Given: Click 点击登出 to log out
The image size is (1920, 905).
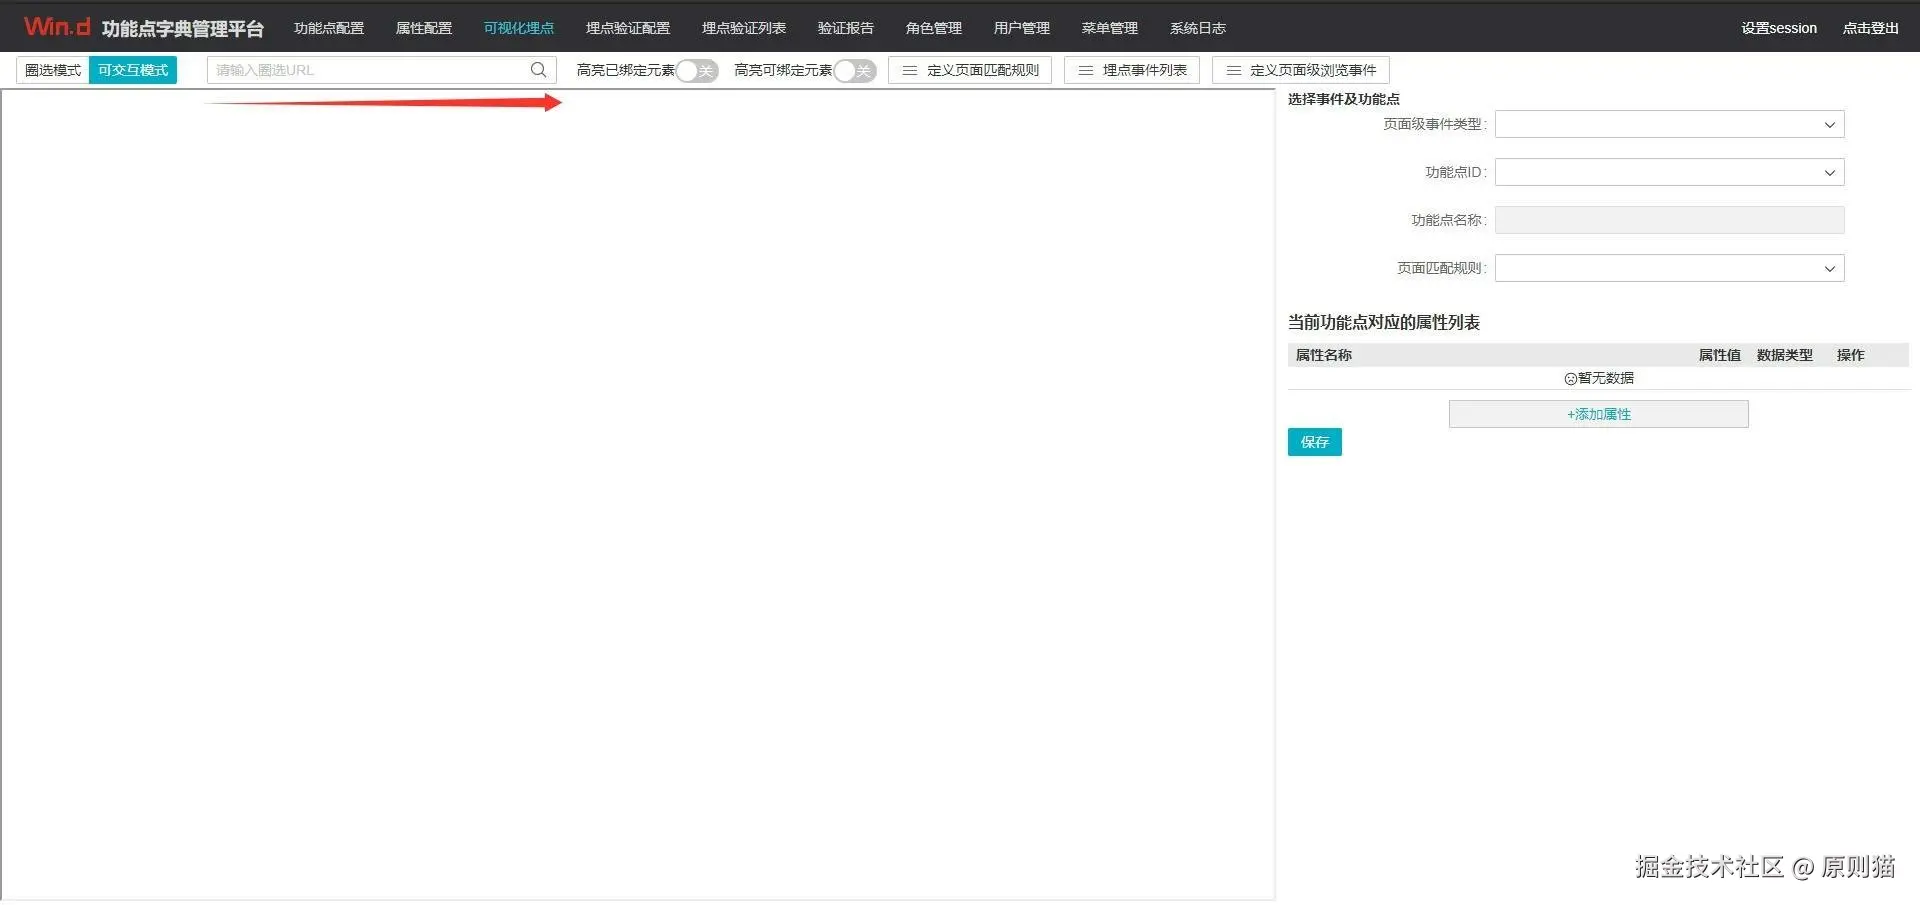Looking at the screenshot, I should 1868,28.
